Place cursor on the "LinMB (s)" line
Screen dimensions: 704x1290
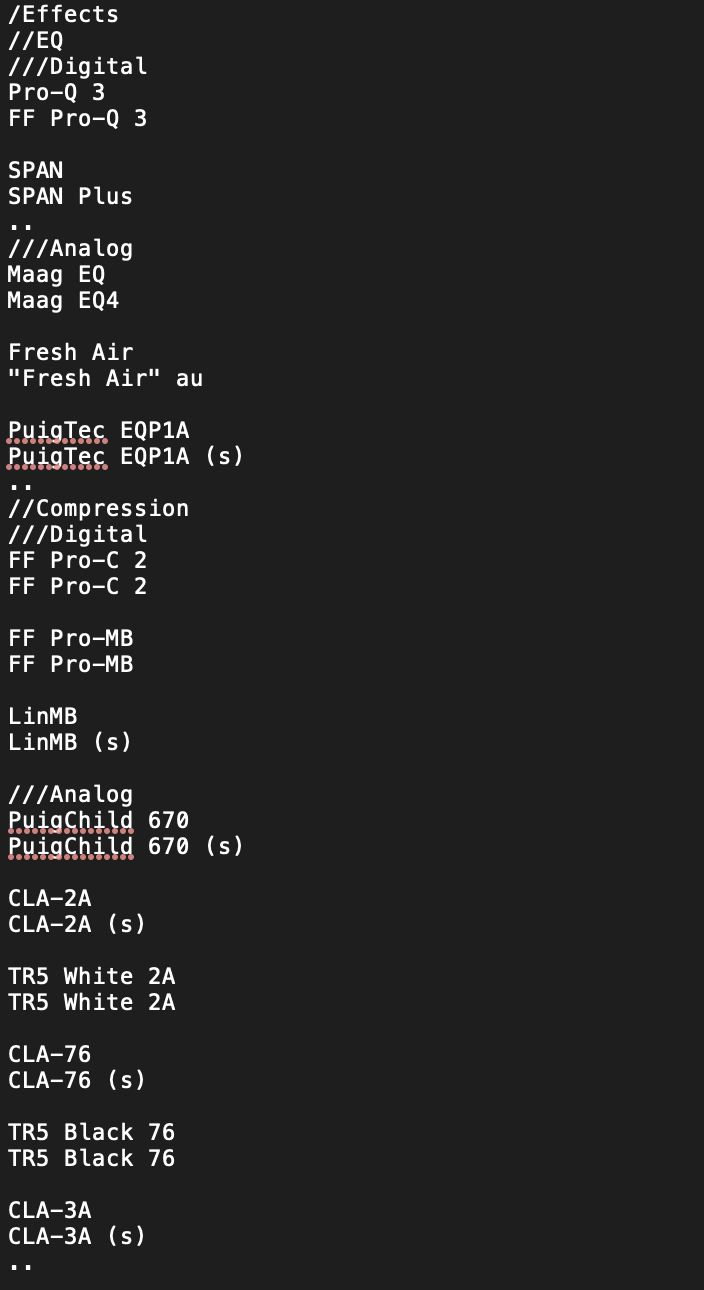click(x=70, y=743)
